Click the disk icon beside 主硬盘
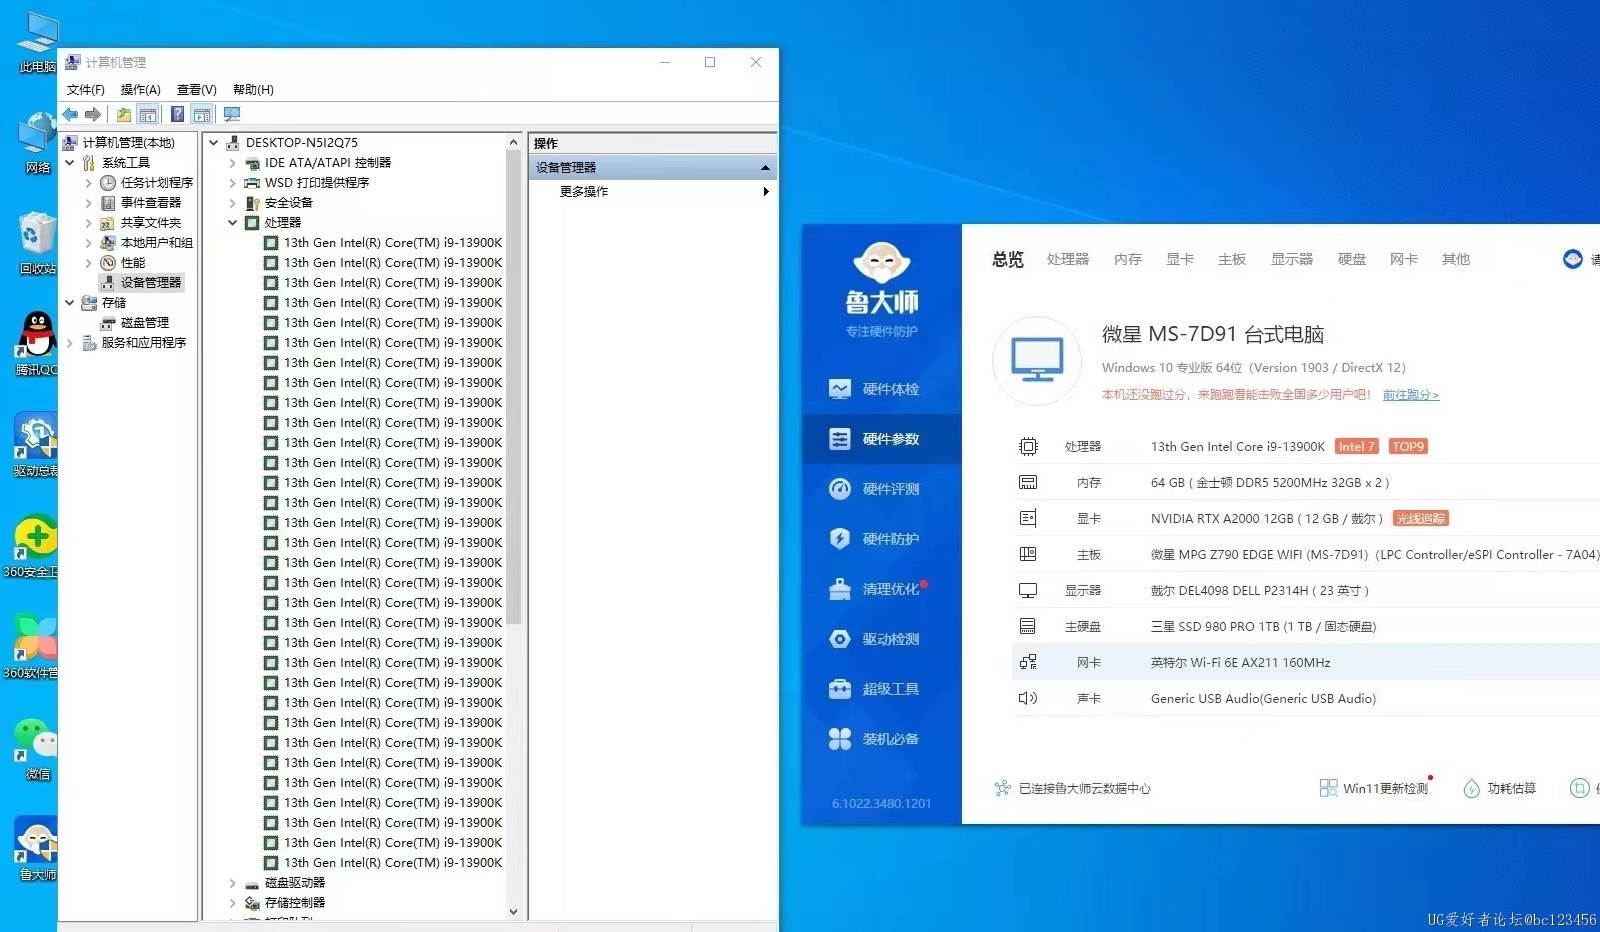This screenshot has height=932, width=1600. pos(1028,626)
